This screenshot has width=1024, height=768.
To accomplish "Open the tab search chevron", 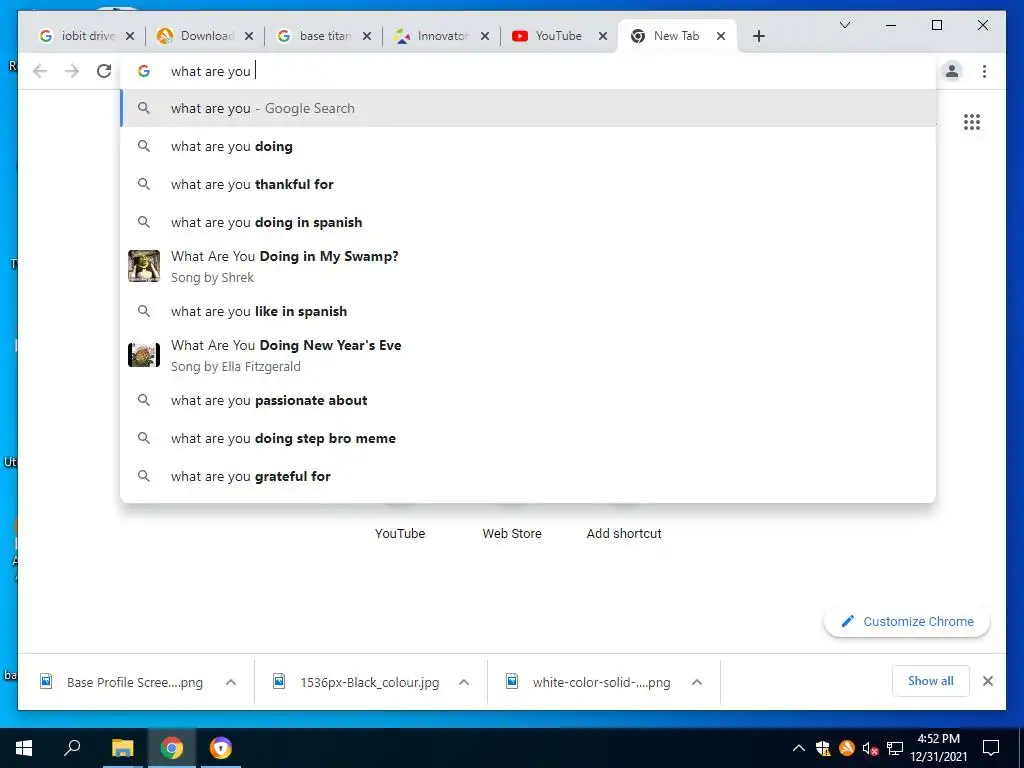I will coord(844,25).
